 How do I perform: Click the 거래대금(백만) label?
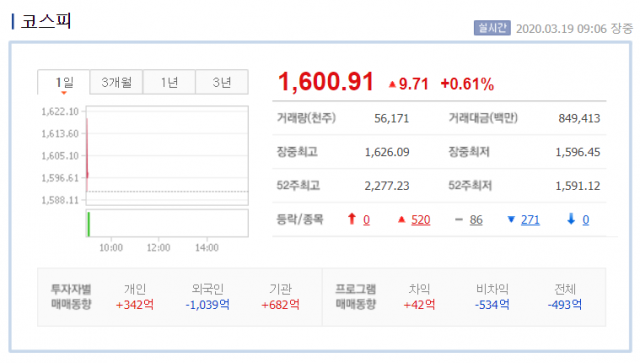tap(483, 118)
